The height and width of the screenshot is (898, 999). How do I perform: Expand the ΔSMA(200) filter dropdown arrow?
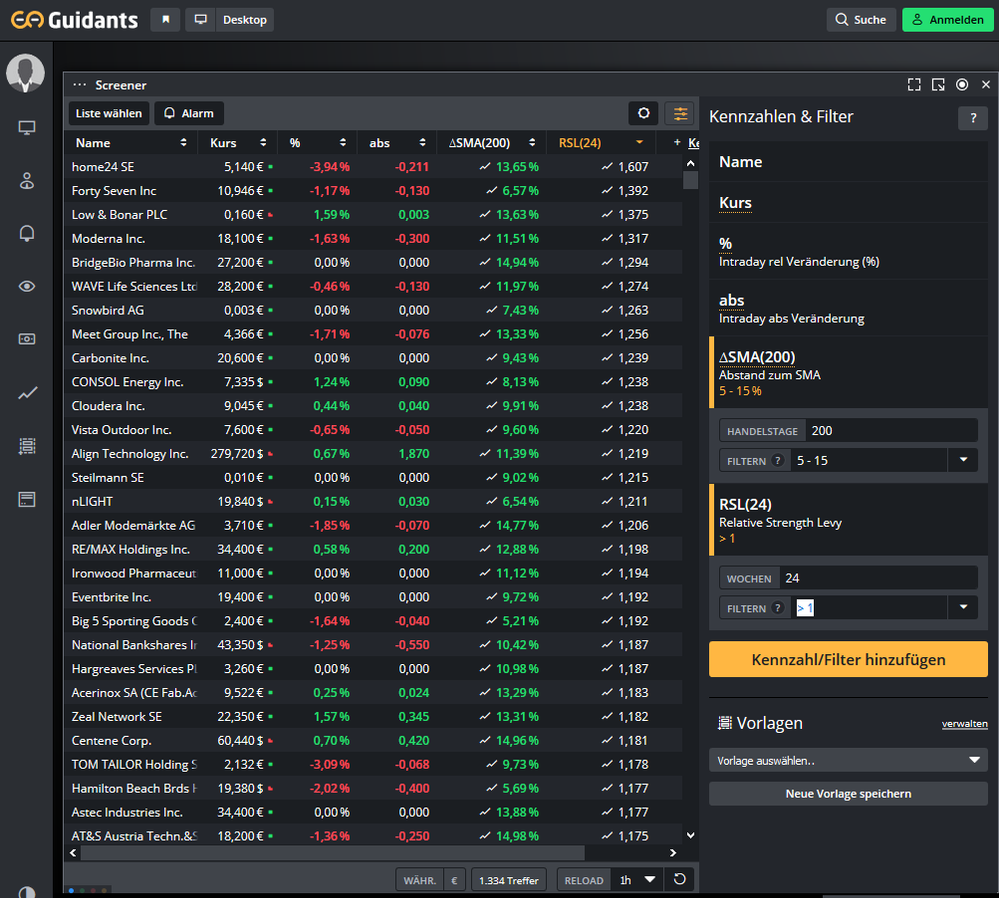(x=963, y=460)
